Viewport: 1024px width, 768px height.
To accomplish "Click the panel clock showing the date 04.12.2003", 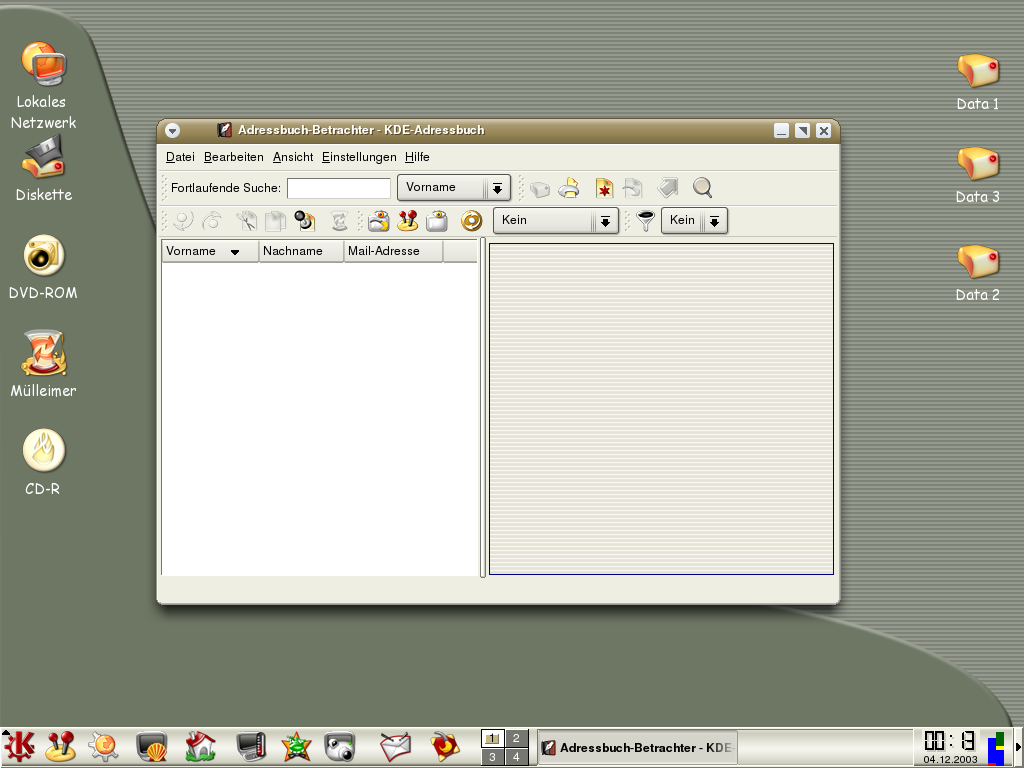I will click(x=950, y=748).
